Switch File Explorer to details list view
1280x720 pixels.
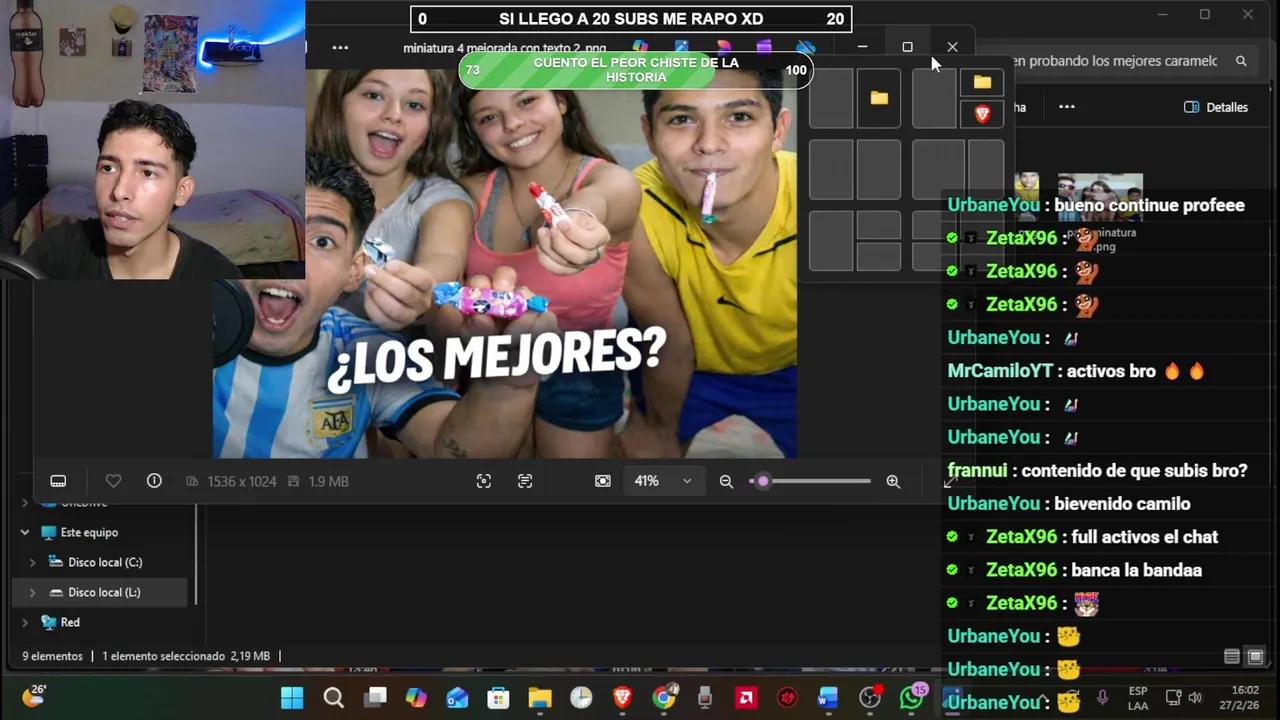click(1232, 657)
